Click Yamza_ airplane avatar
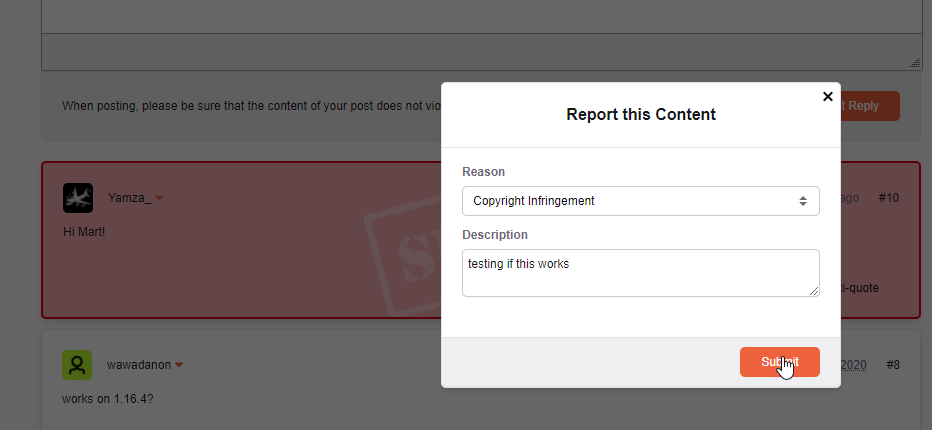 (x=78, y=198)
